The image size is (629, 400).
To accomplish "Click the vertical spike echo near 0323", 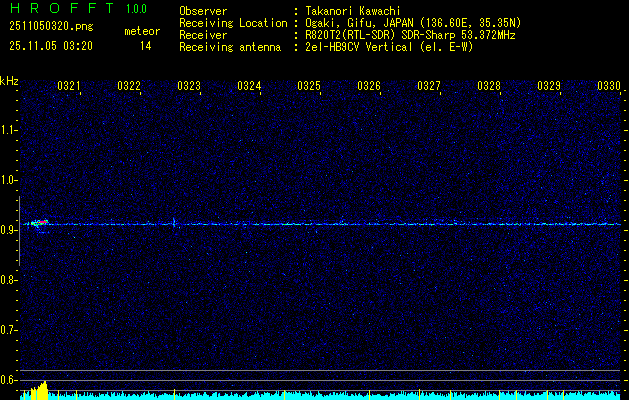I will [174, 223].
